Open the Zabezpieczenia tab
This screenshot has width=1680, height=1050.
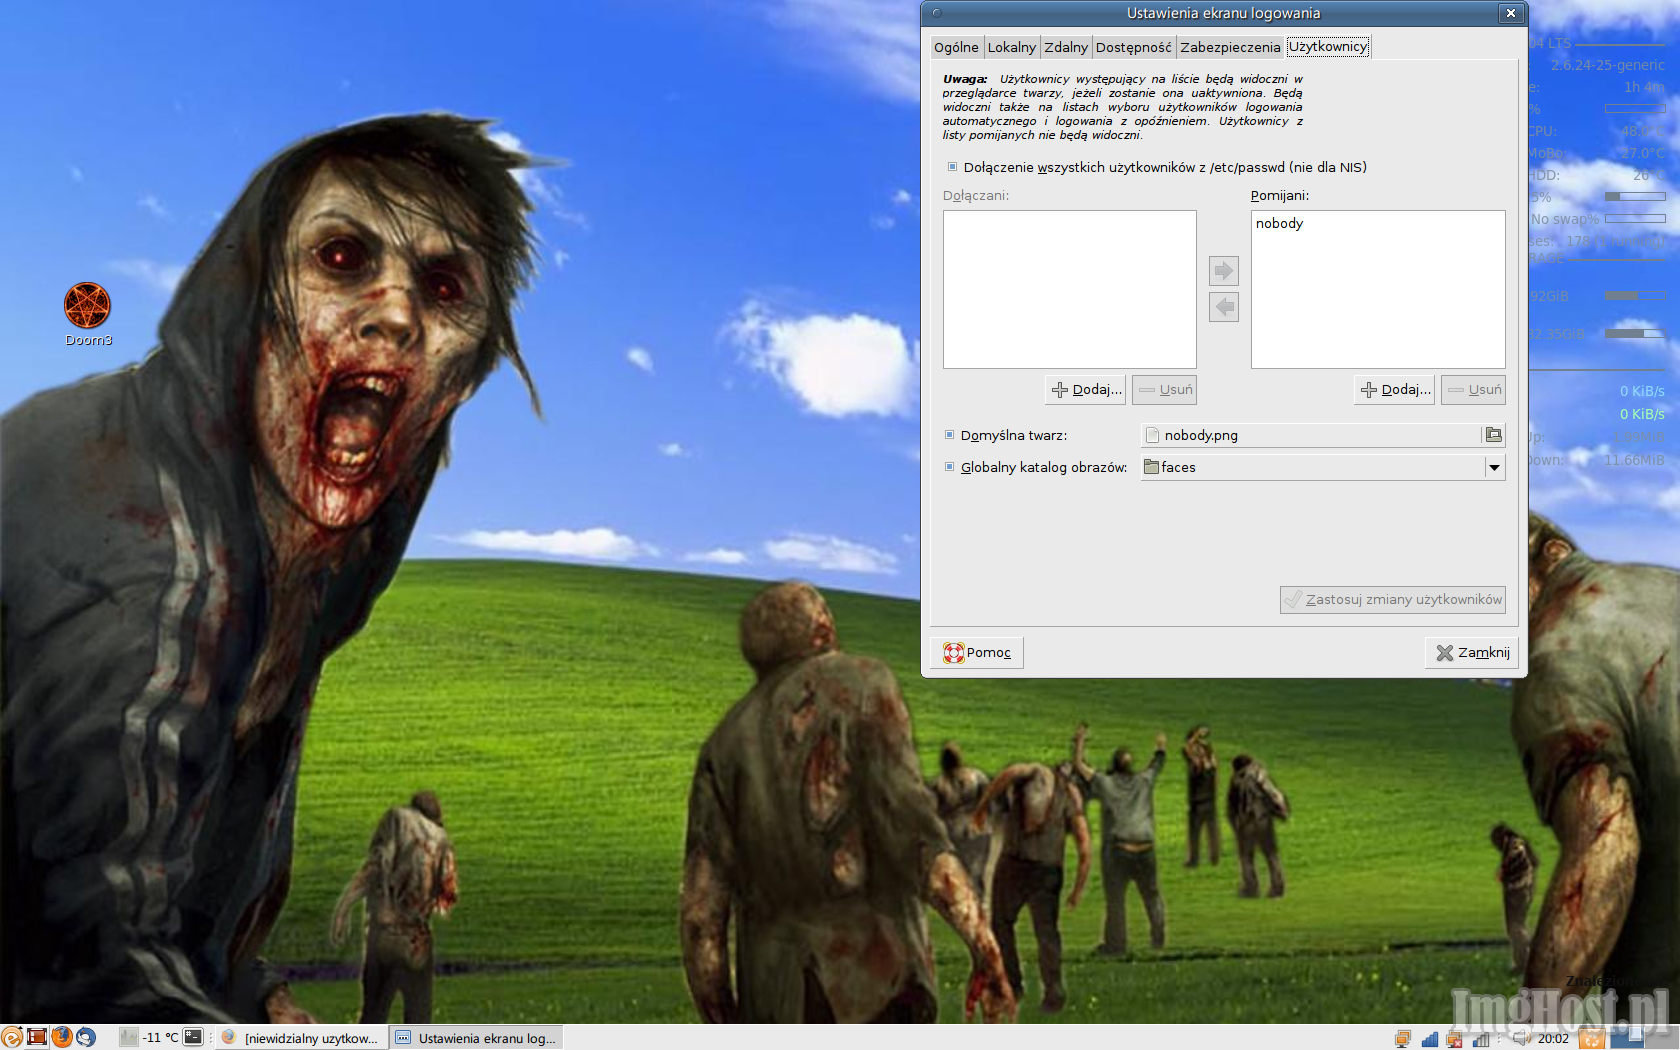1230,47
